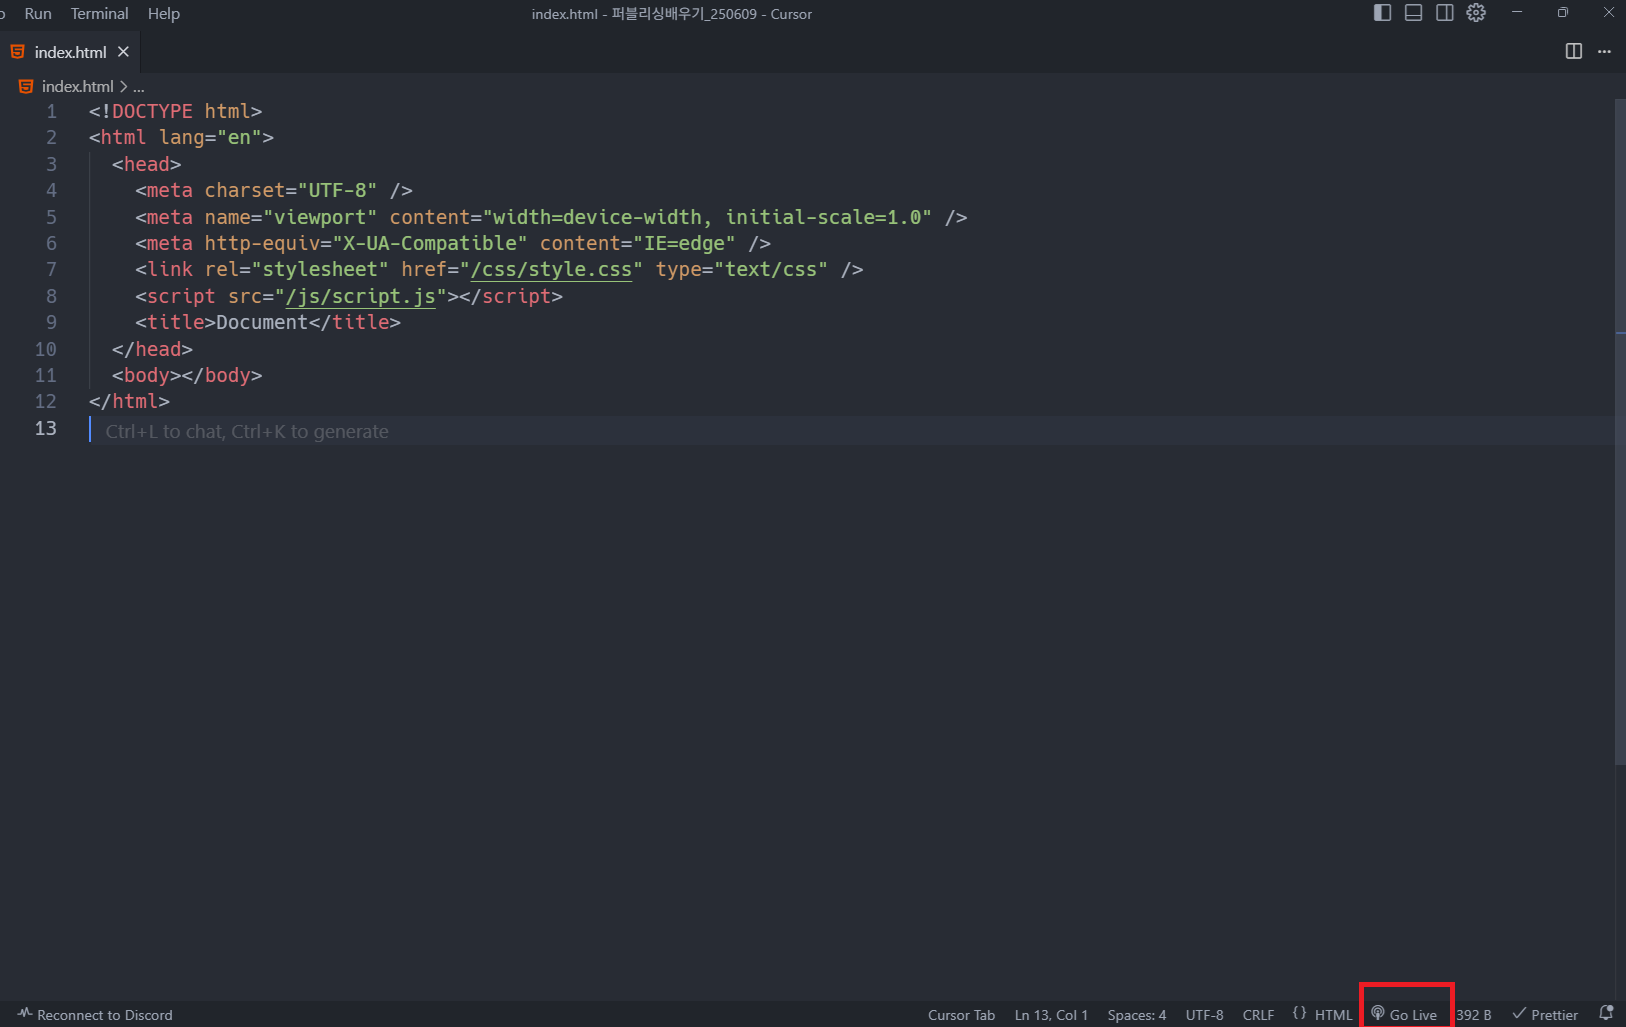Viewport: 1626px width, 1027px height.
Task: Expand the breadcrumb ellipsis symbol
Action: tap(139, 87)
